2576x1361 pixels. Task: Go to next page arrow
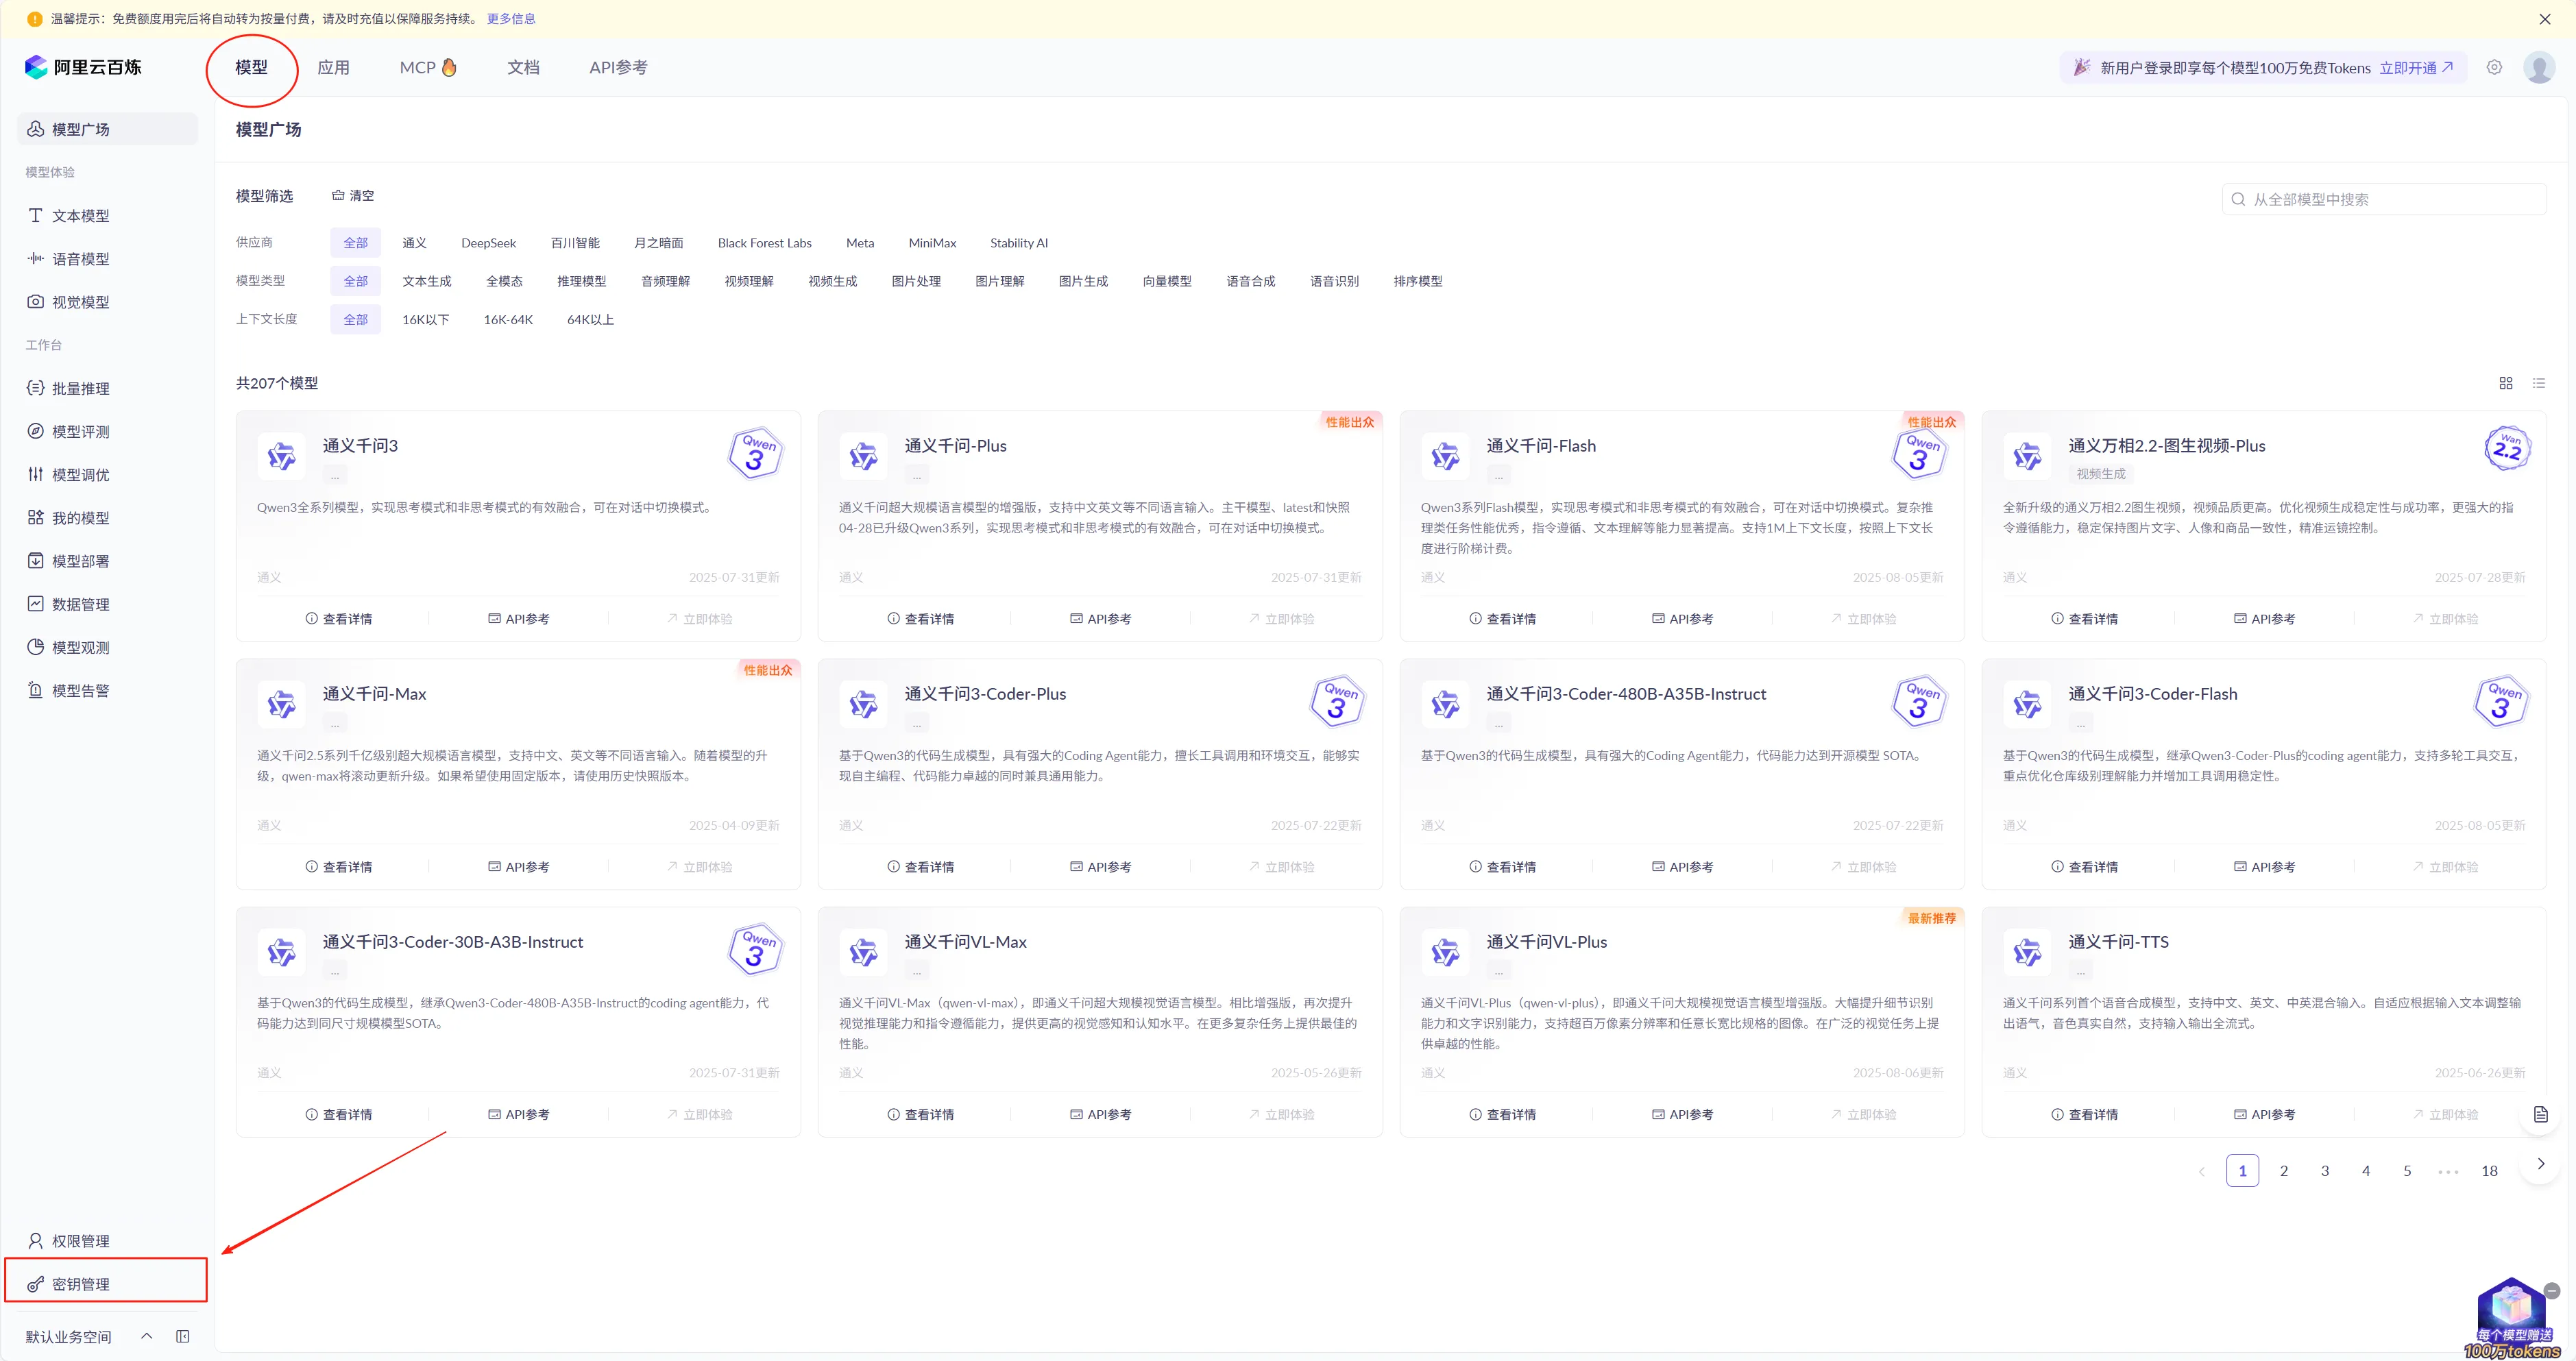[2540, 1164]
